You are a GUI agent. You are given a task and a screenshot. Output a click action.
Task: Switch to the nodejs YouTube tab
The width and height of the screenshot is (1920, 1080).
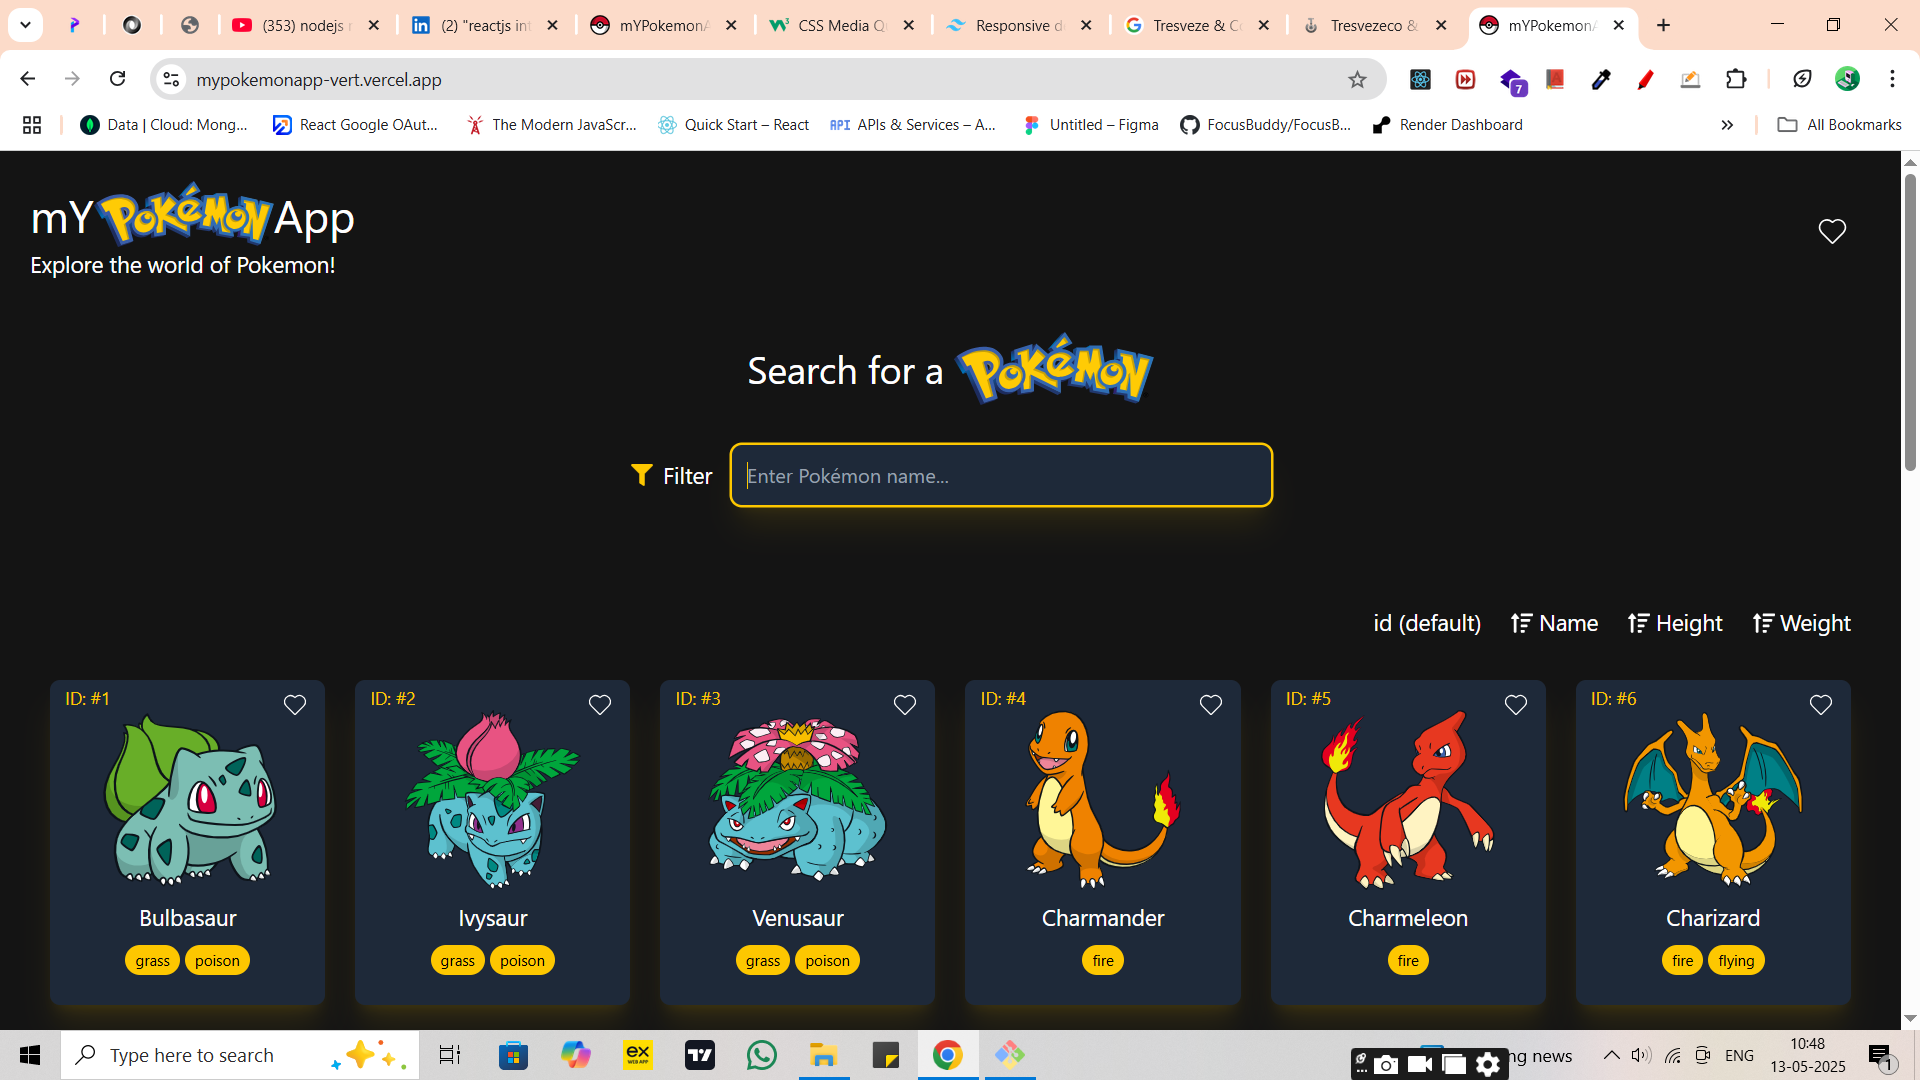[x=304, y=25]
